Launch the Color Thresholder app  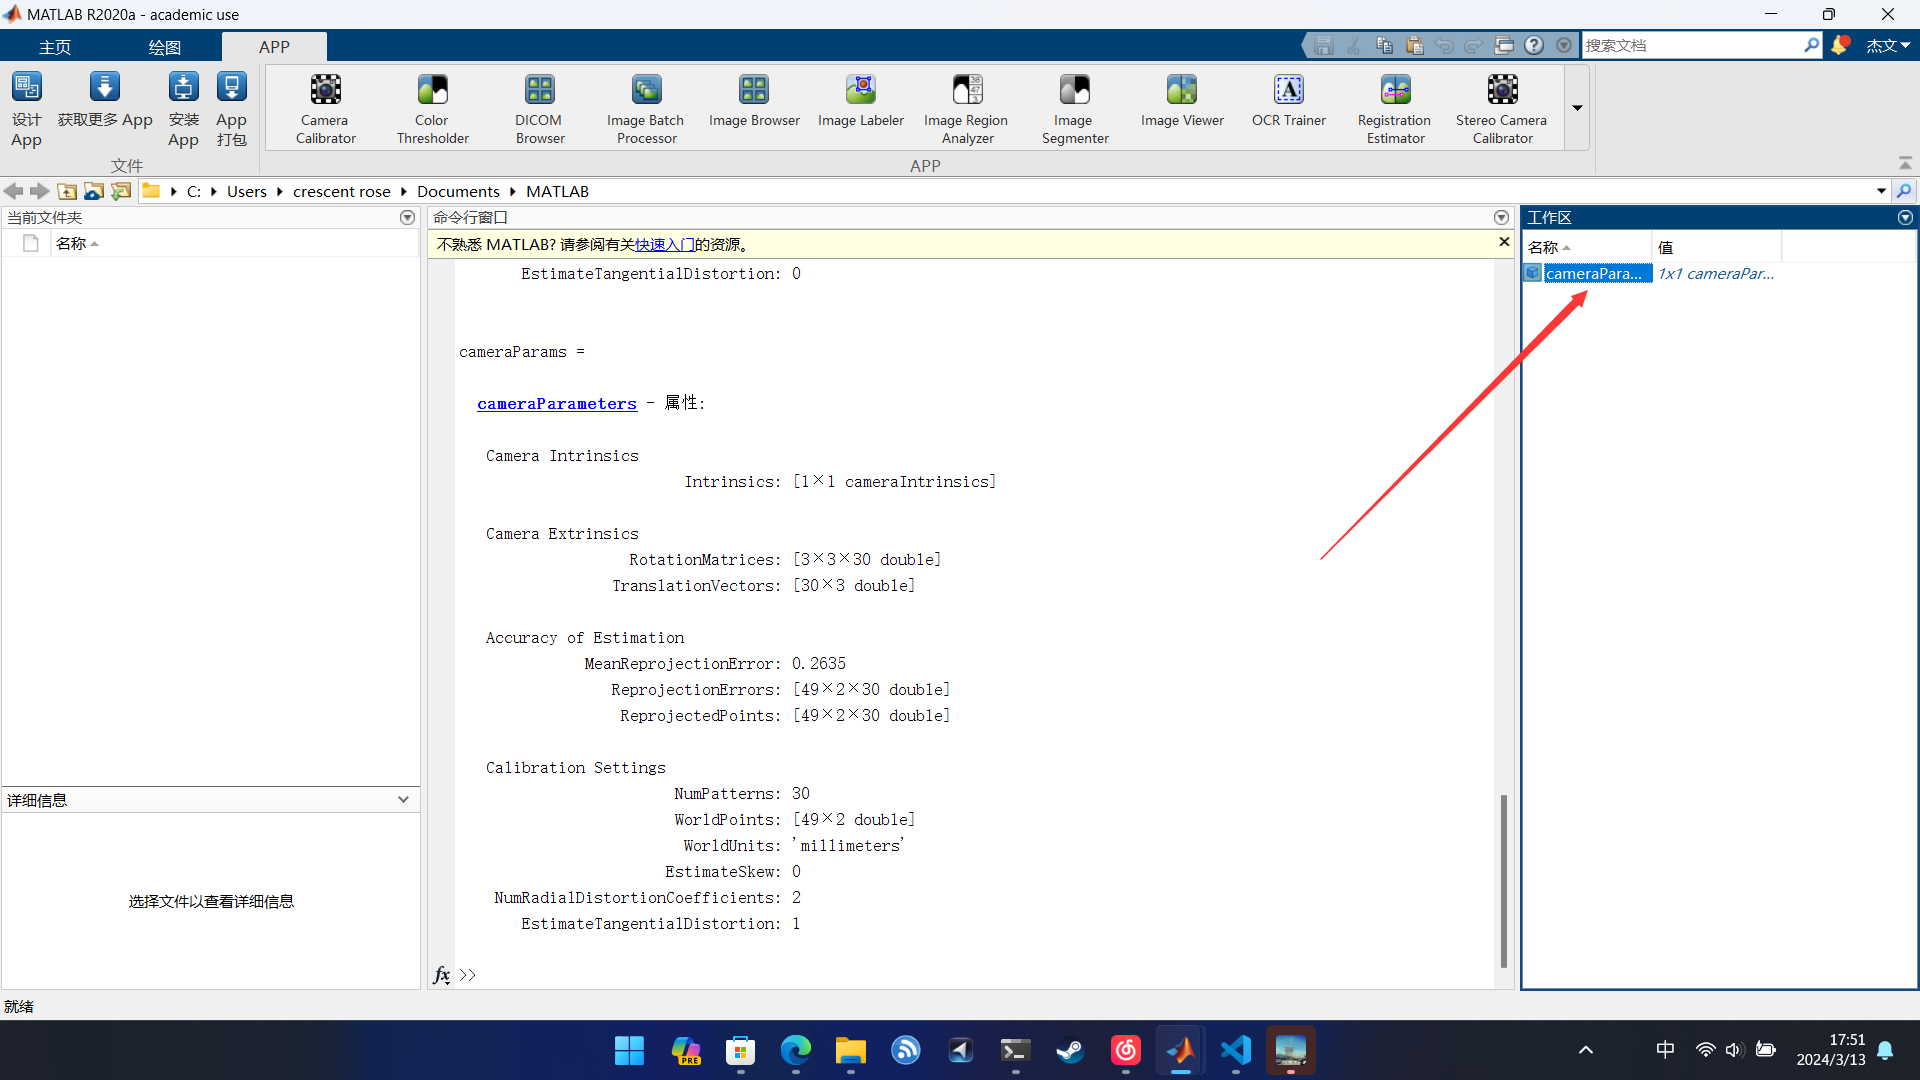[x=432, y=108]
